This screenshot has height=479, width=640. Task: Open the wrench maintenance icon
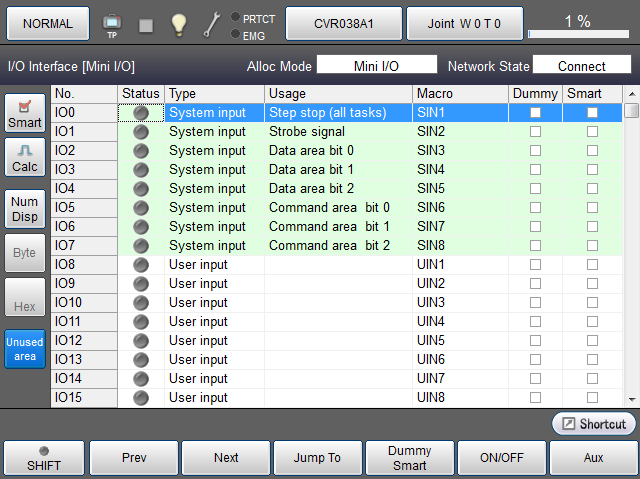tap(211, 23)
